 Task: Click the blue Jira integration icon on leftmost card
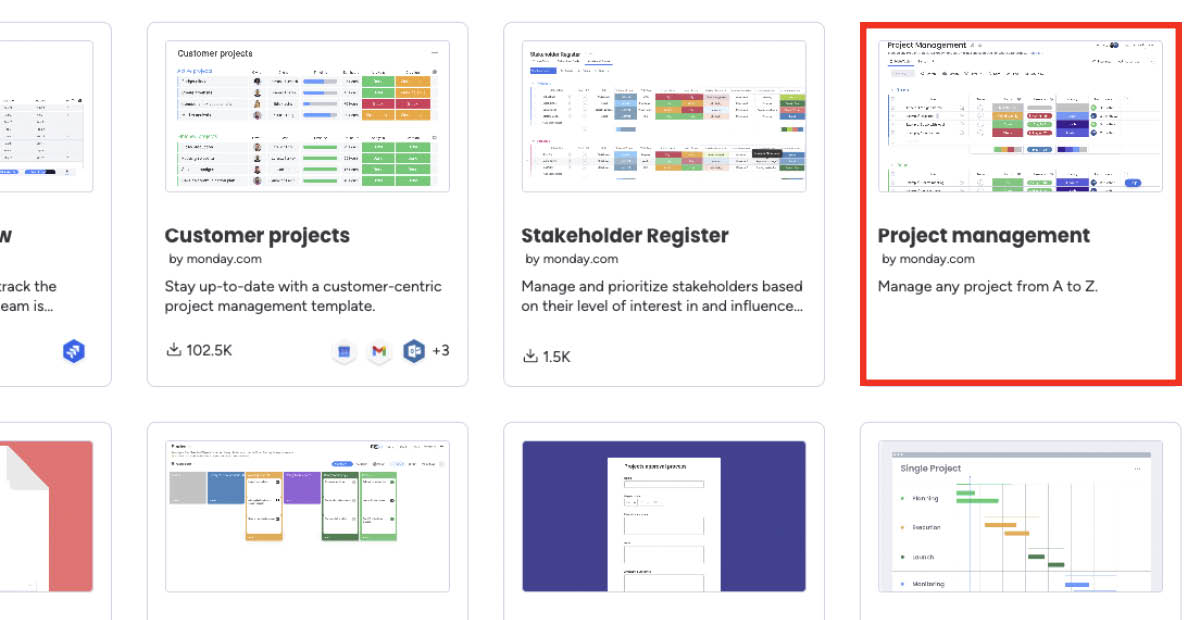(x=74, y=351)
